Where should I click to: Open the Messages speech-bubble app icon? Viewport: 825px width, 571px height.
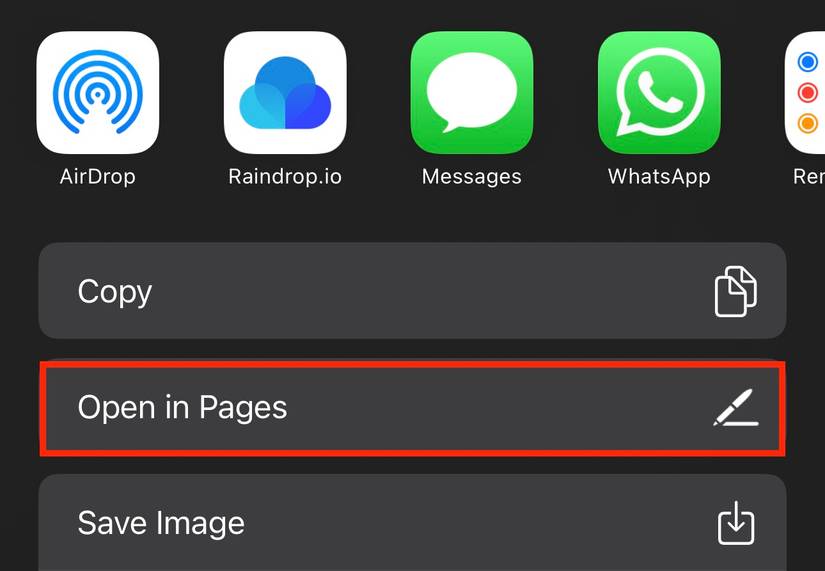point(472,93)
